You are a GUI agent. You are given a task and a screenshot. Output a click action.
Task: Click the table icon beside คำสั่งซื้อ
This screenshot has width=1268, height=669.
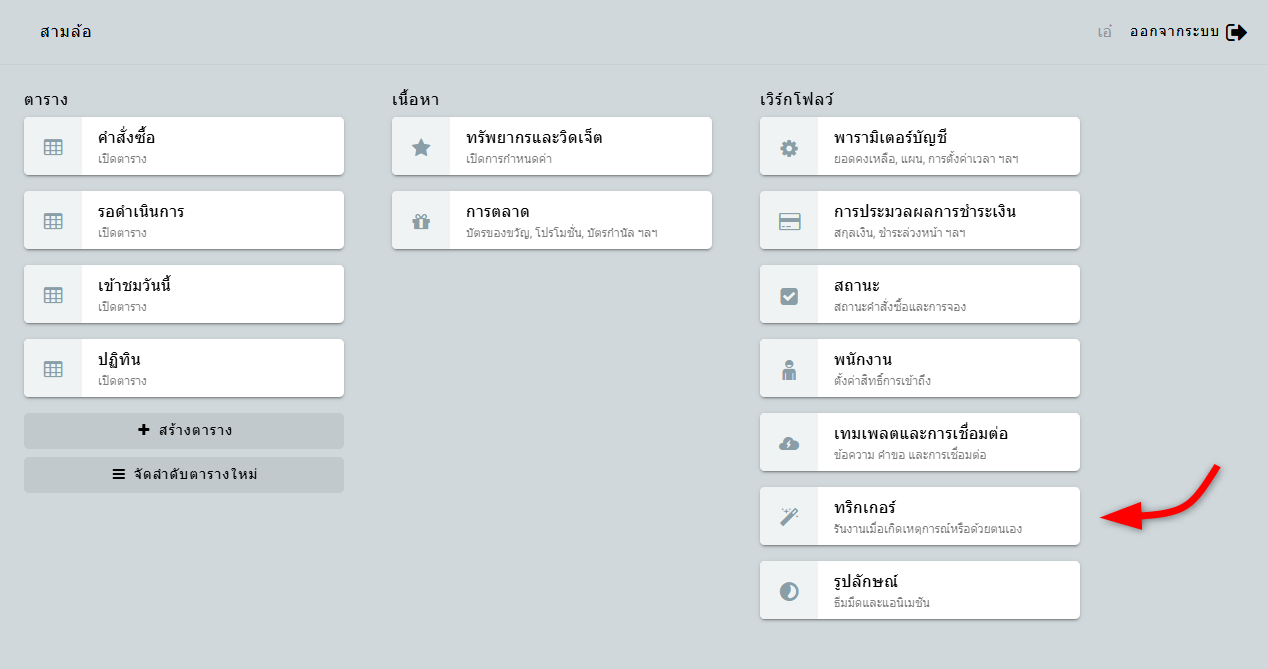click(53, 147)
